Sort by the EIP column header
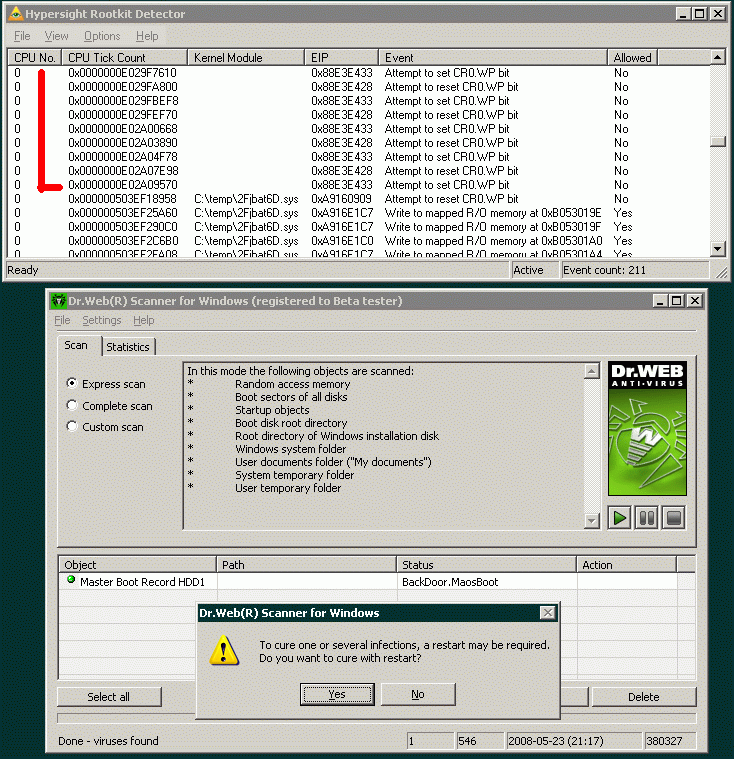Viewport: 734px width, 759px height. 341,58
